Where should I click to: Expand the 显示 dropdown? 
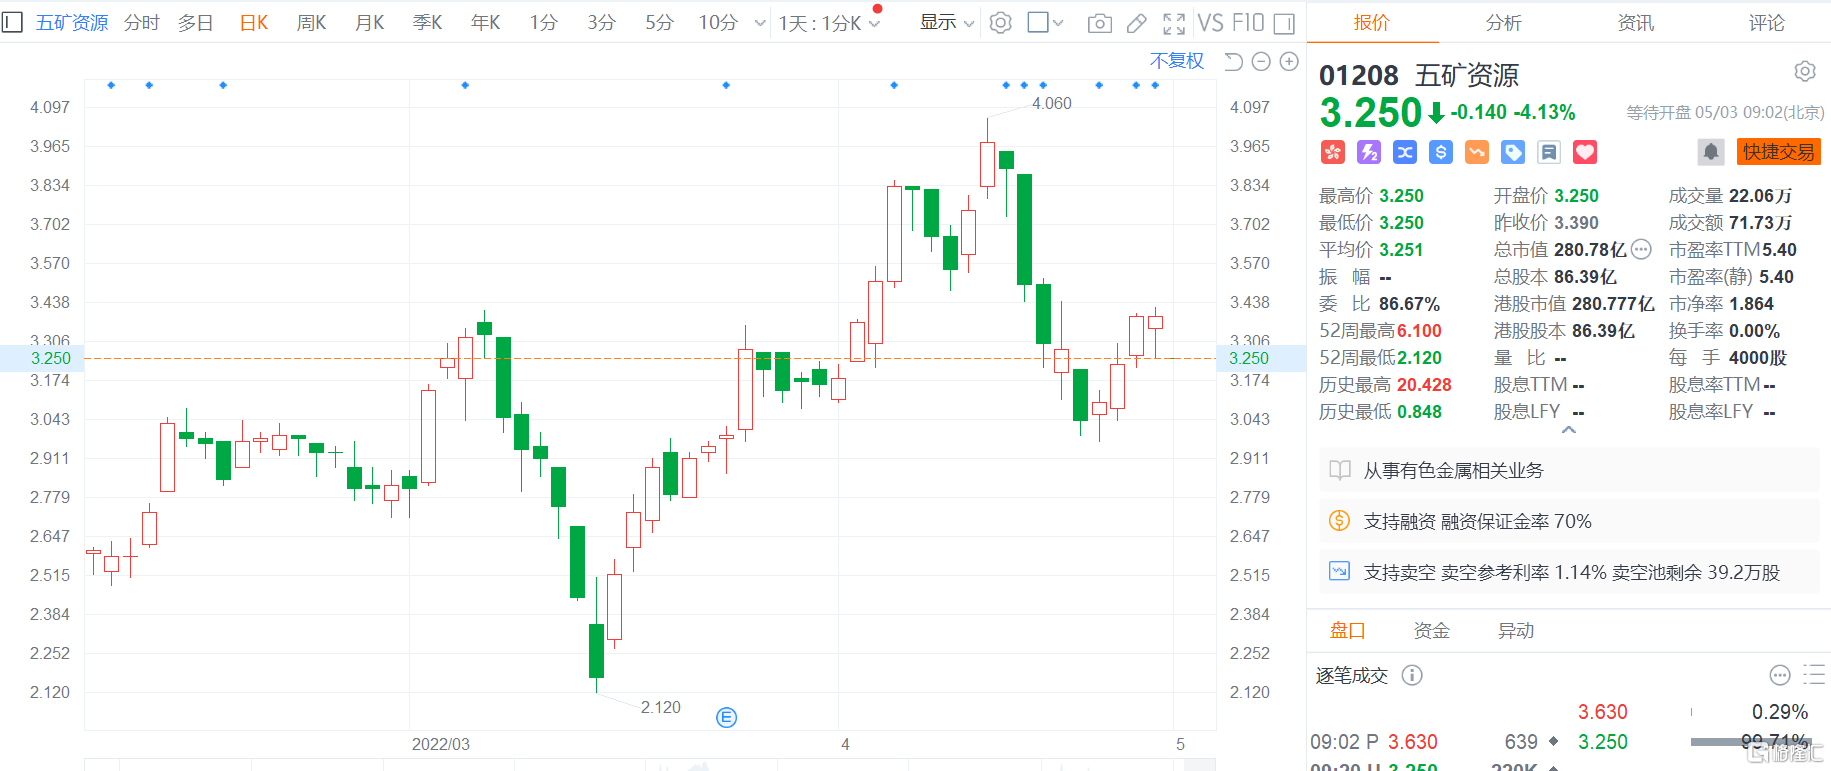tap(946, 23)
